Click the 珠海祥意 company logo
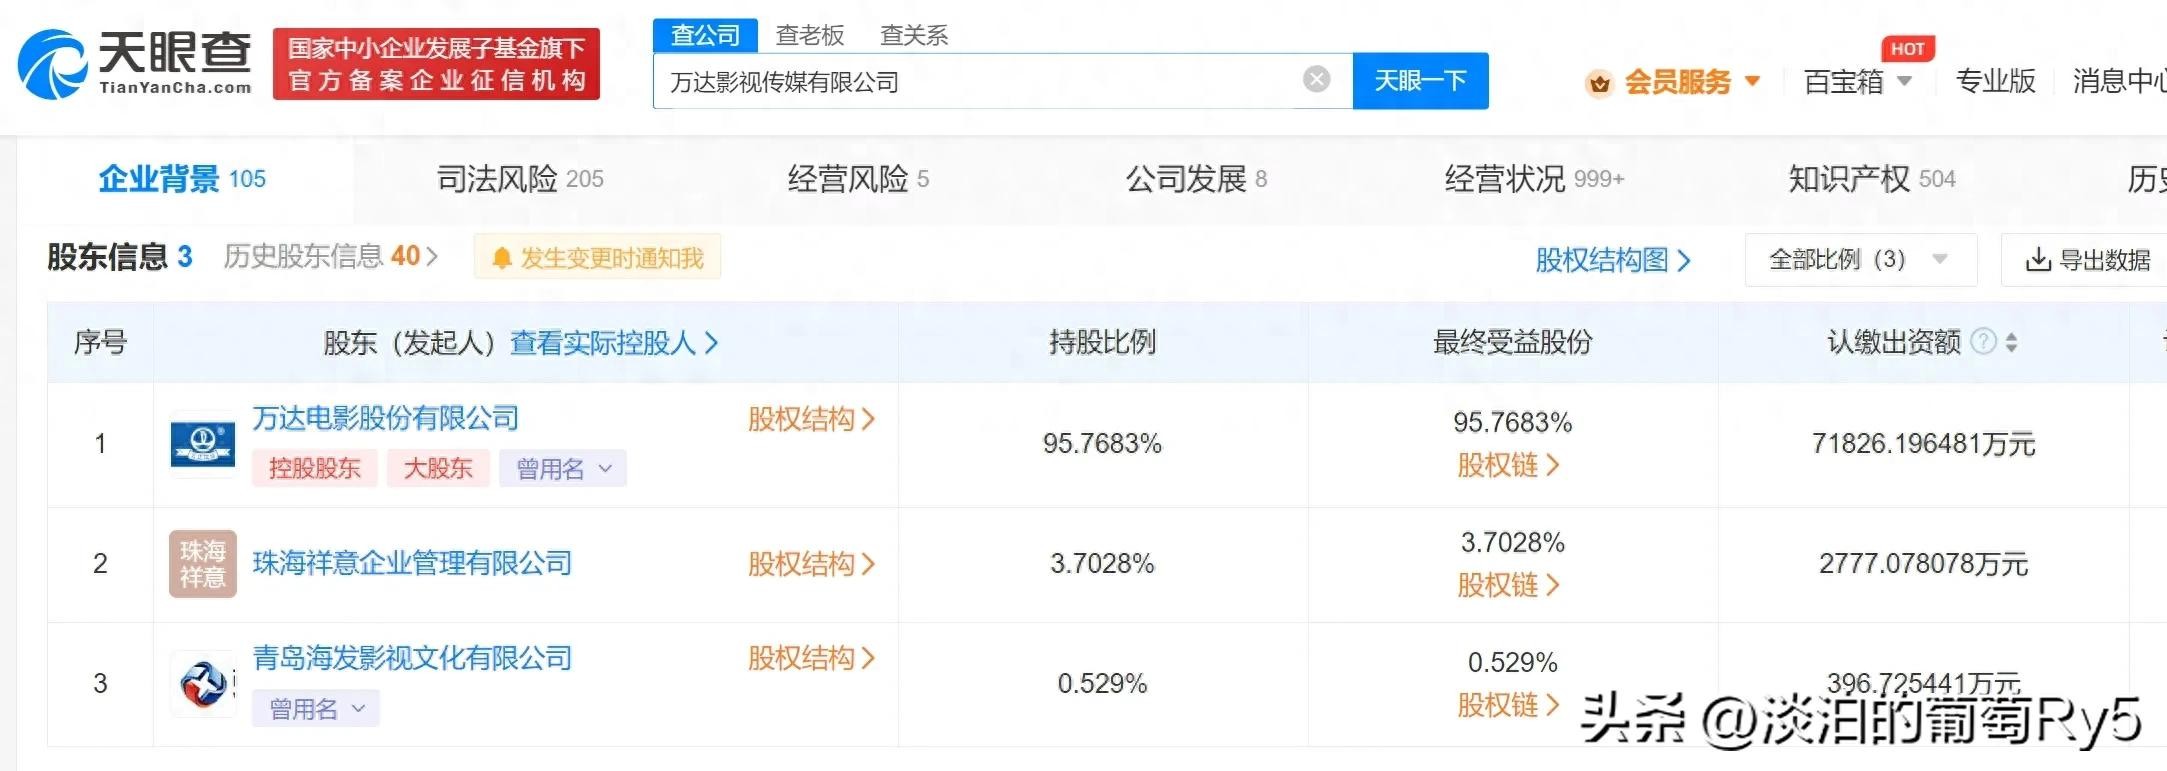The image size is (2167, 771). (203, 564)
